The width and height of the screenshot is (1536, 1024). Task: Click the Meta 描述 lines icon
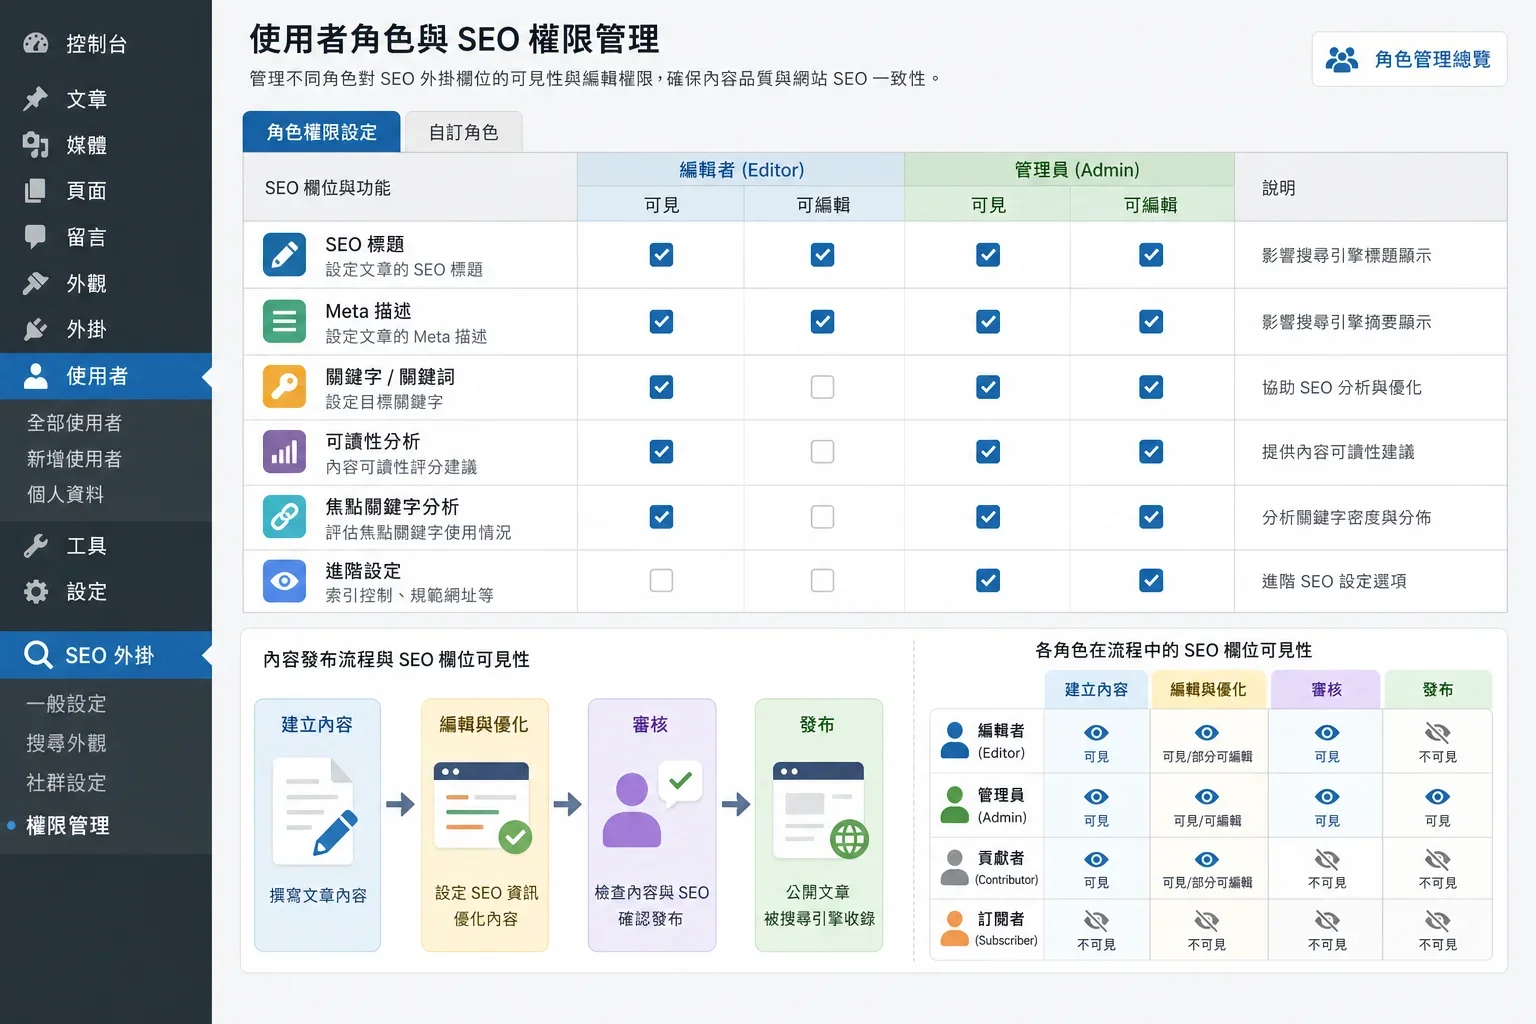[x=284, y=321]
